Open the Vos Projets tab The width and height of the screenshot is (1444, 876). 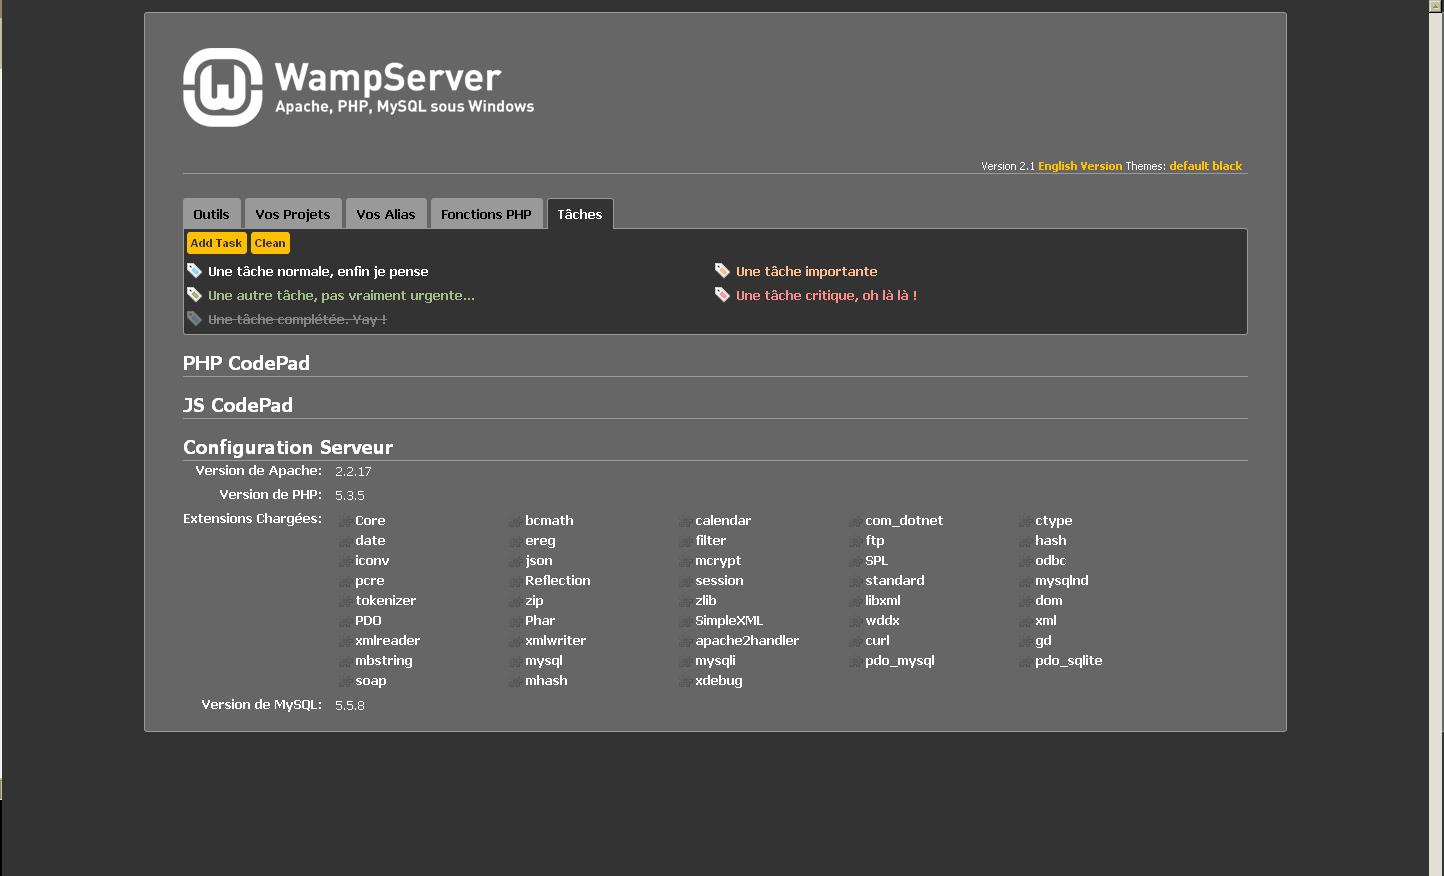click(292, 214)
